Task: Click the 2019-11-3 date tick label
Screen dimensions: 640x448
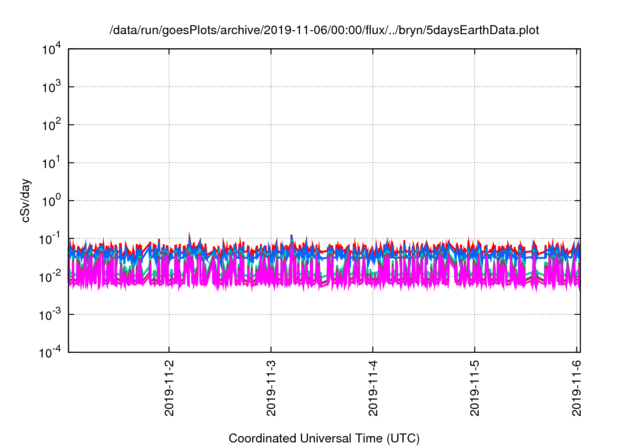Action: [x=271, y=388]
